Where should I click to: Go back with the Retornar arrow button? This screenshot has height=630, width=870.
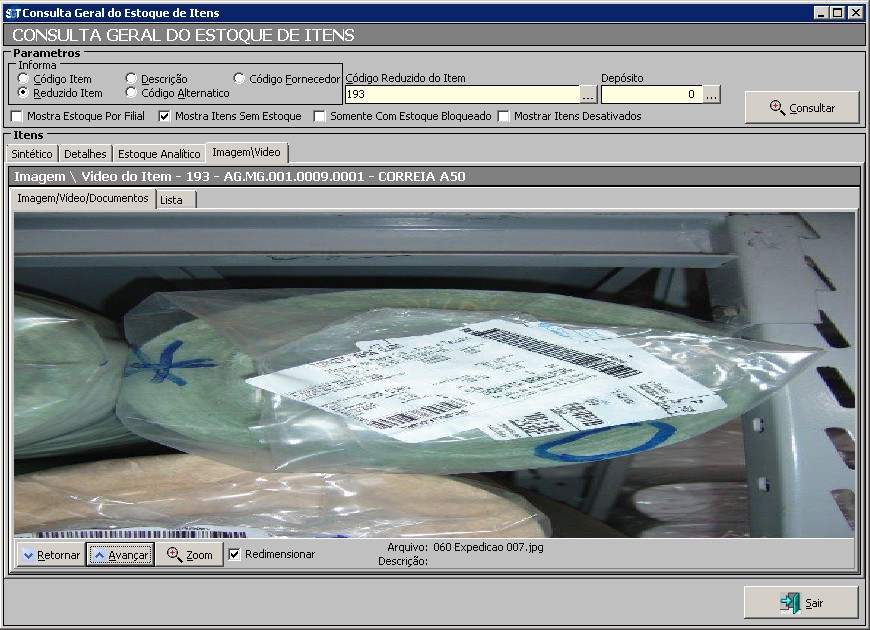(x=50, y=555)
